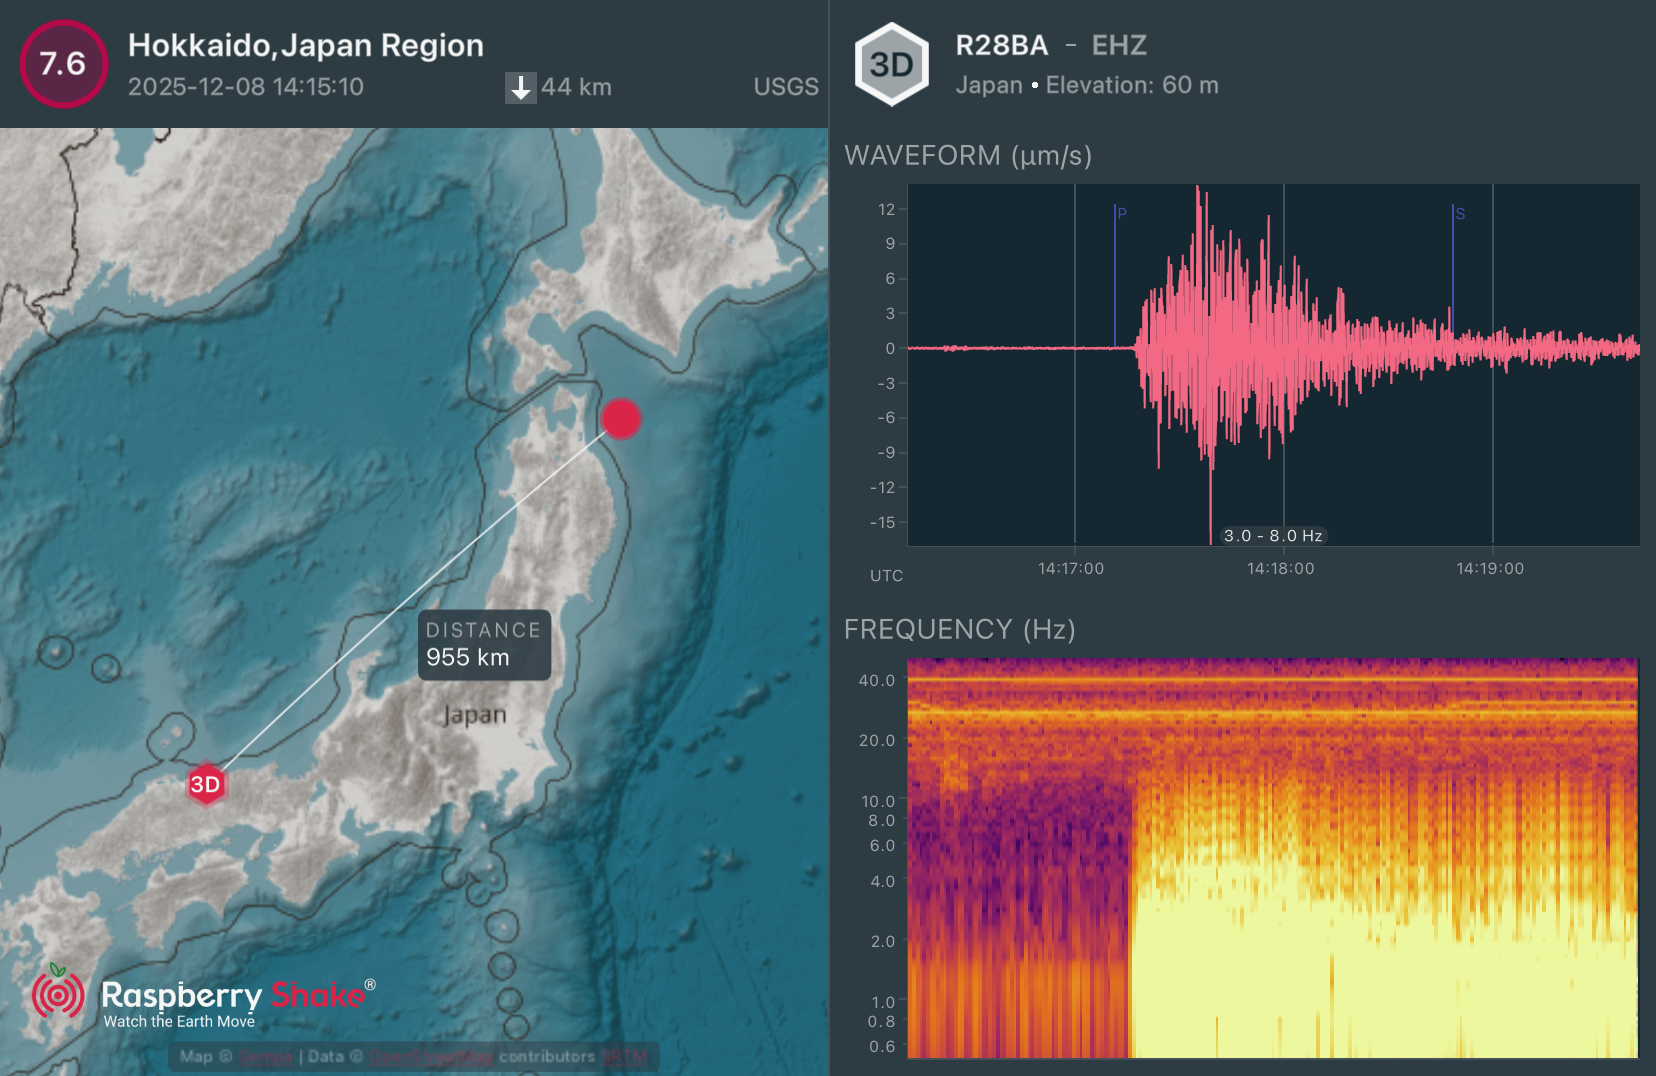Open the Gempa attribution link

coord(265,1057)
